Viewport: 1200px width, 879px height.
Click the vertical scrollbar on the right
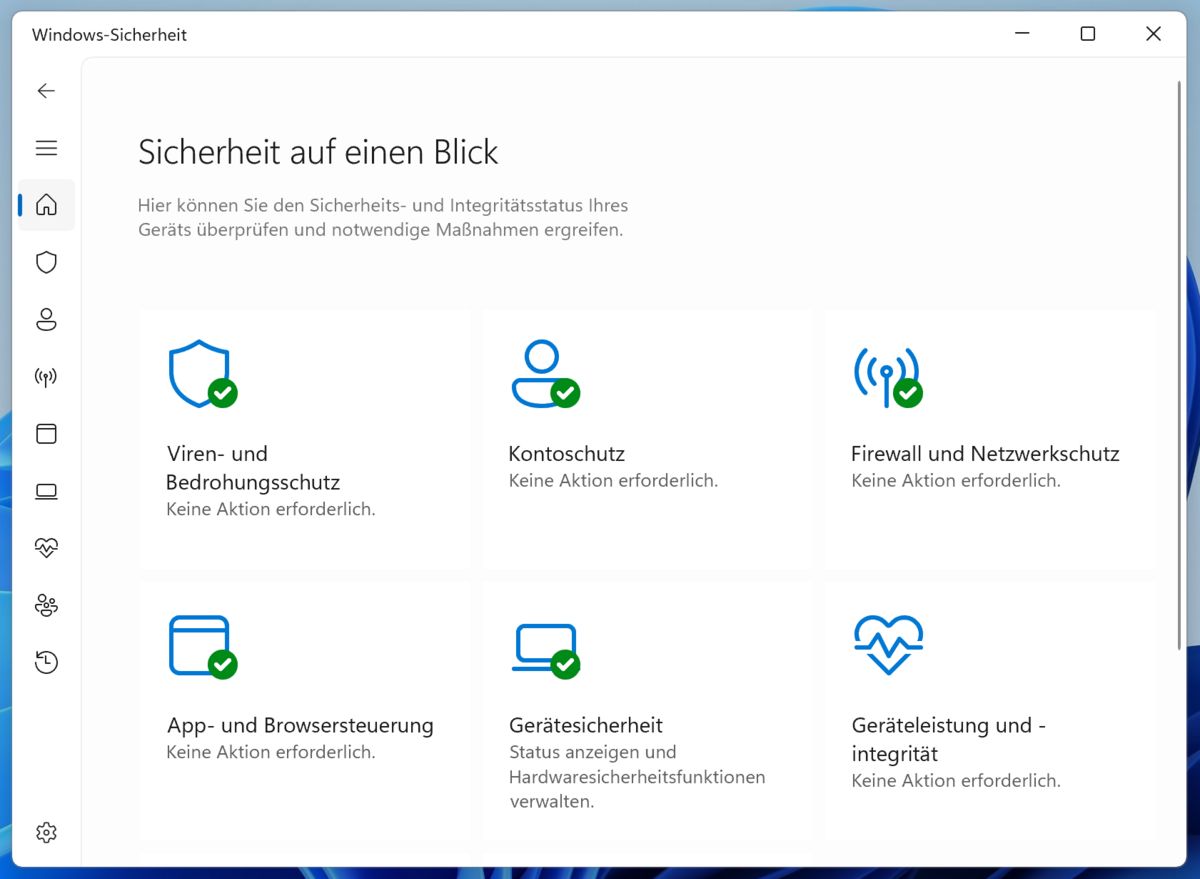(x=1179, y=364)
